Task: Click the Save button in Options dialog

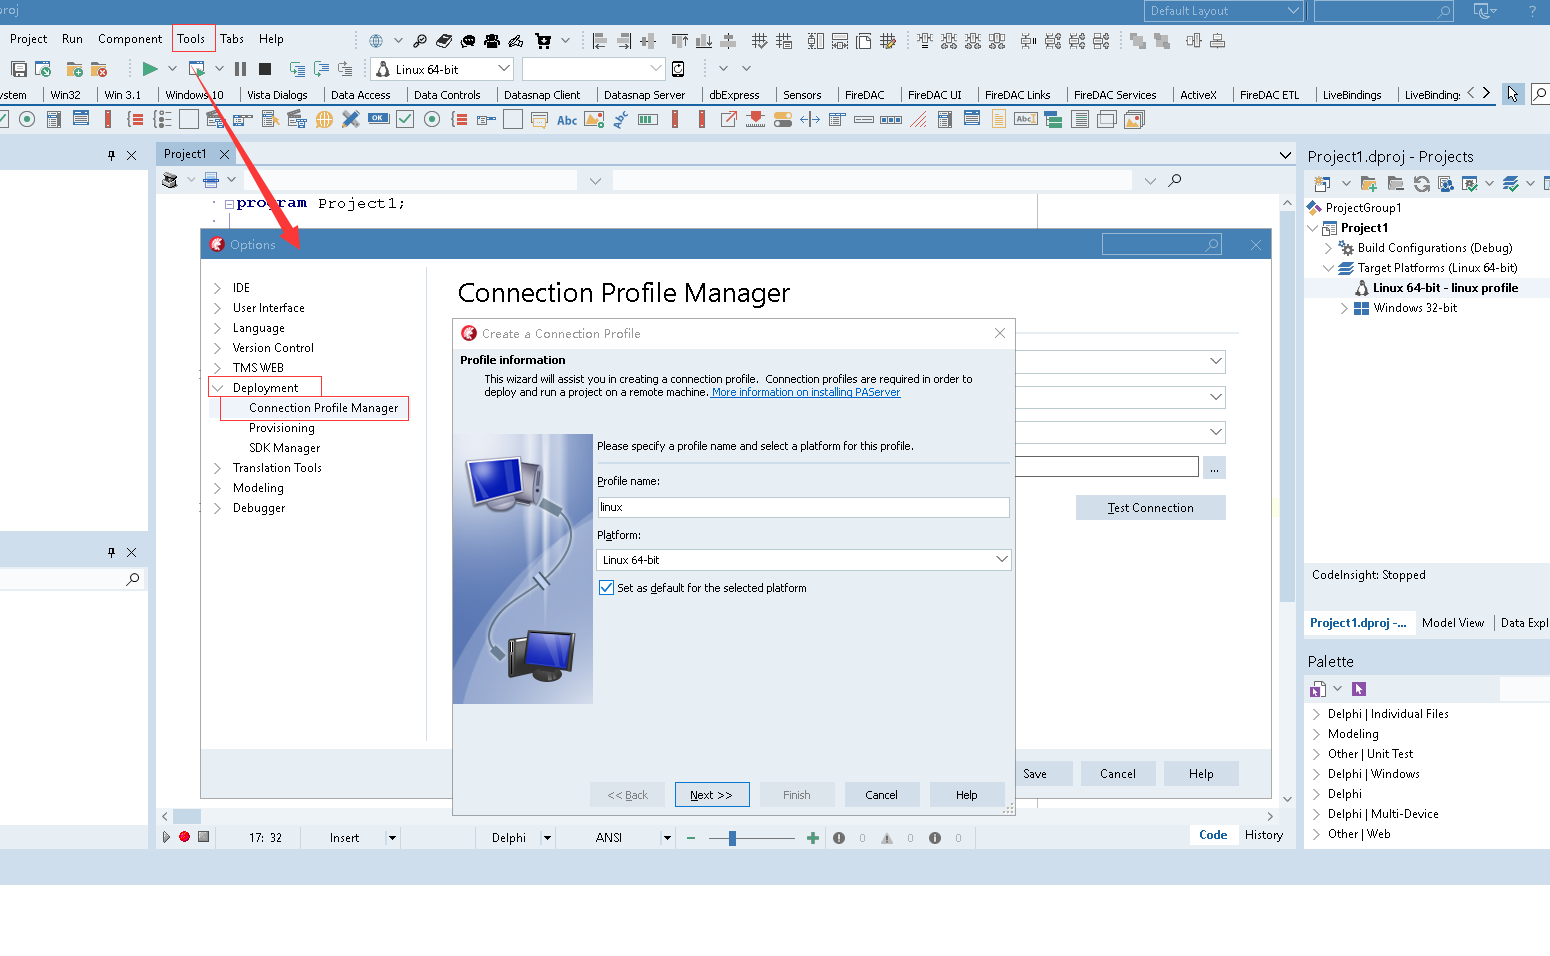Action: pos(1035,774)
